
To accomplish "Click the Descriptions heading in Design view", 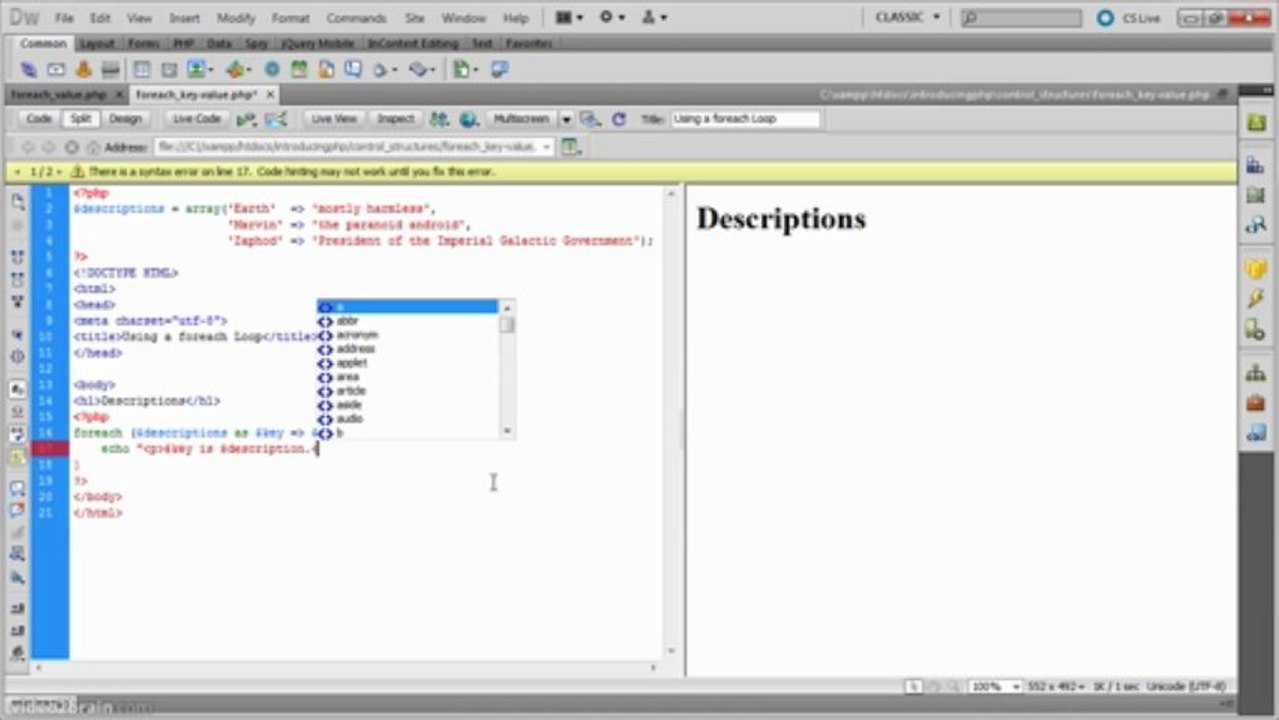I will pyautogui.click(x=781, y=219).
